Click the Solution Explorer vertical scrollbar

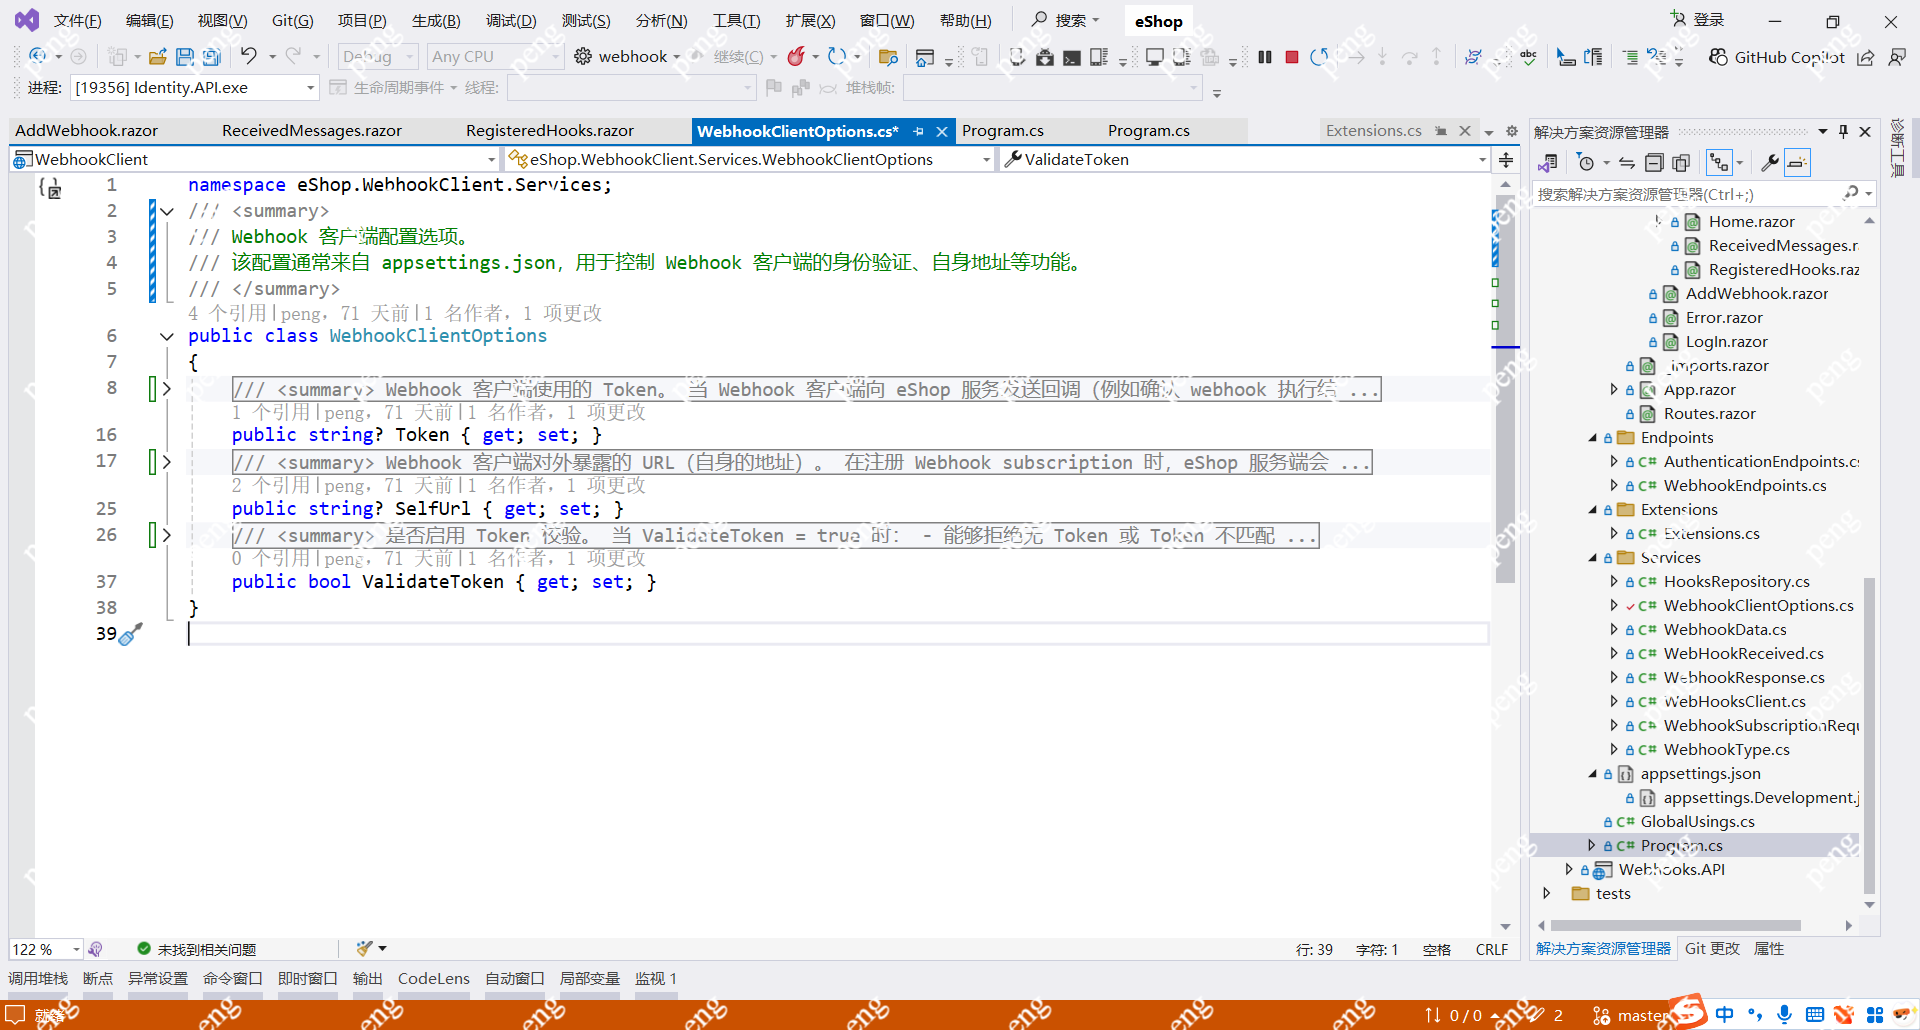(x=1869, y=735)
